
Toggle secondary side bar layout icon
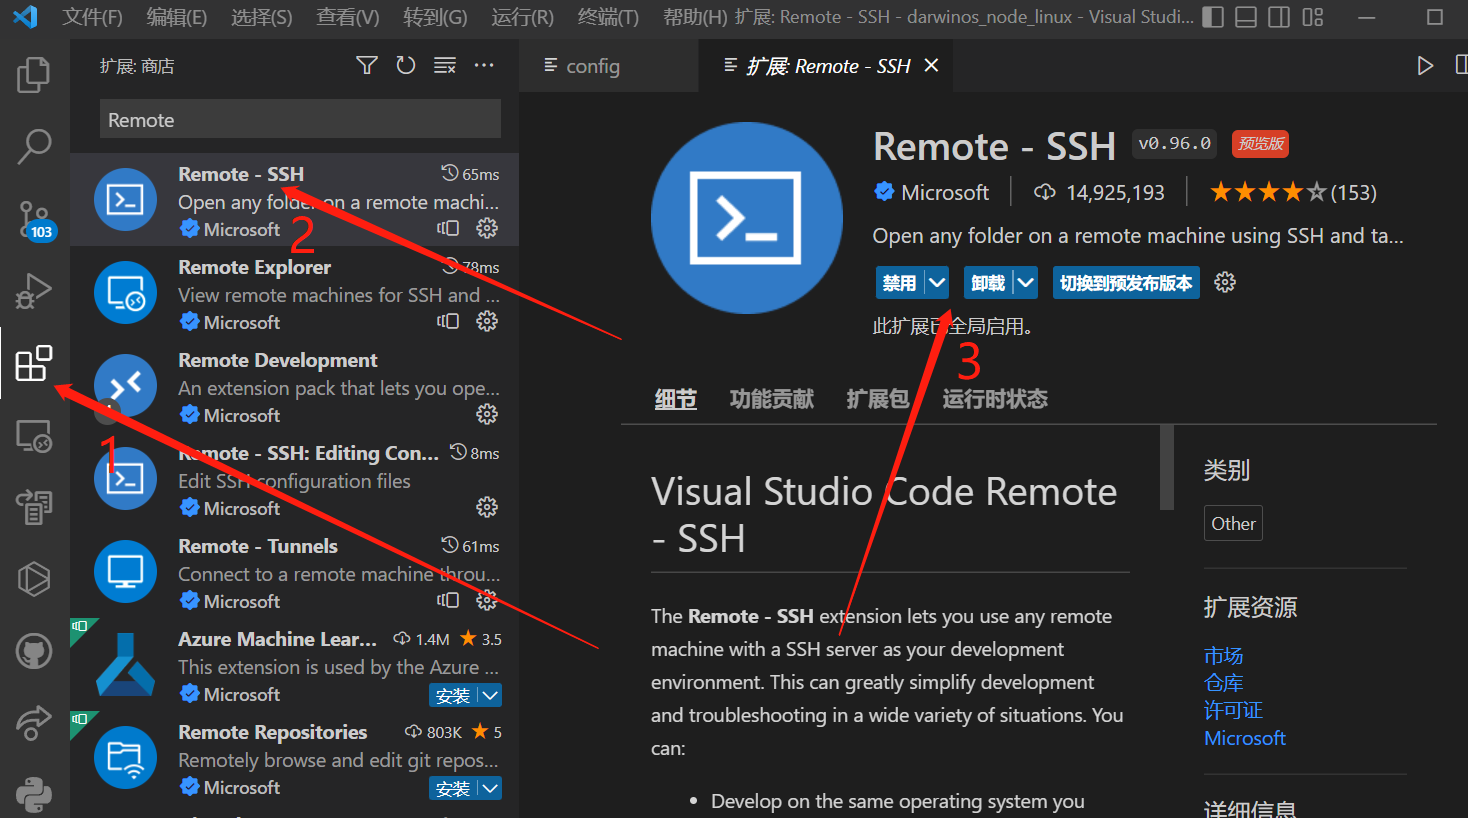coord(1279,17)
